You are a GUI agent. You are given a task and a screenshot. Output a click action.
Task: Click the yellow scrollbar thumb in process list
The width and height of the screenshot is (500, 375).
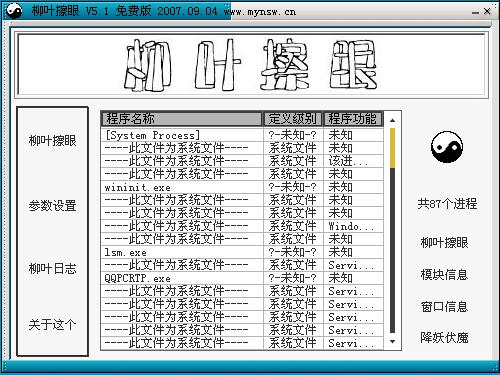[392, 148]
